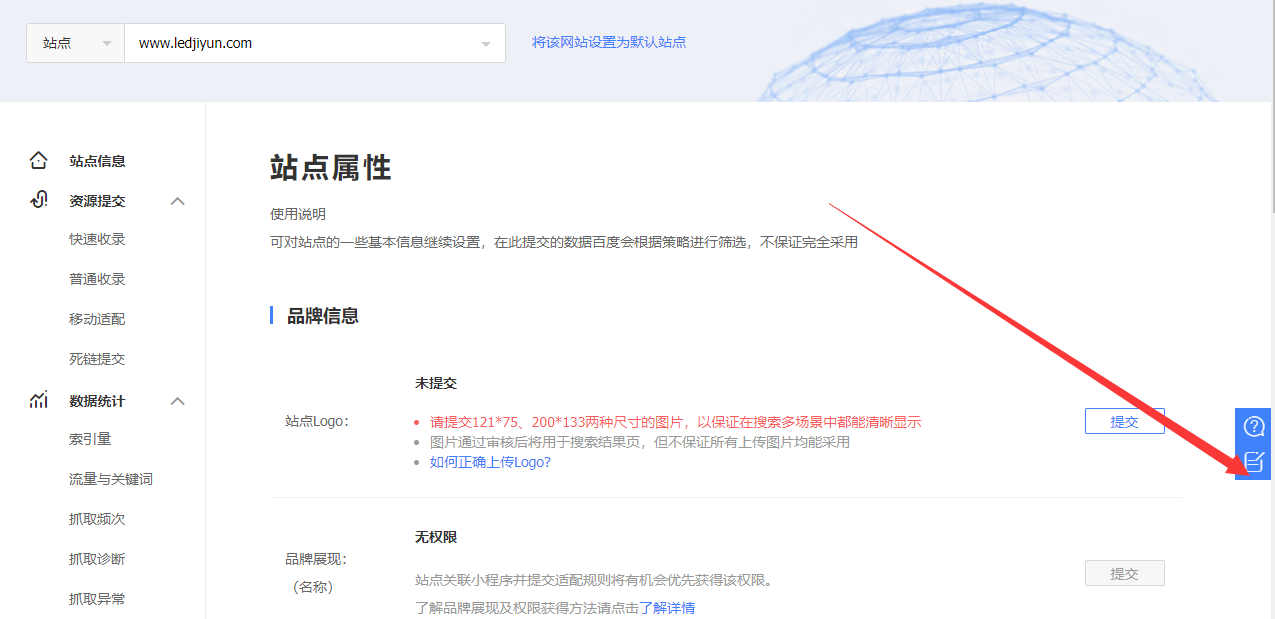This screenshot has height=619, width=1275.
Task: Click the home icon beside 站点信息
Action: [x=38, y=160]
